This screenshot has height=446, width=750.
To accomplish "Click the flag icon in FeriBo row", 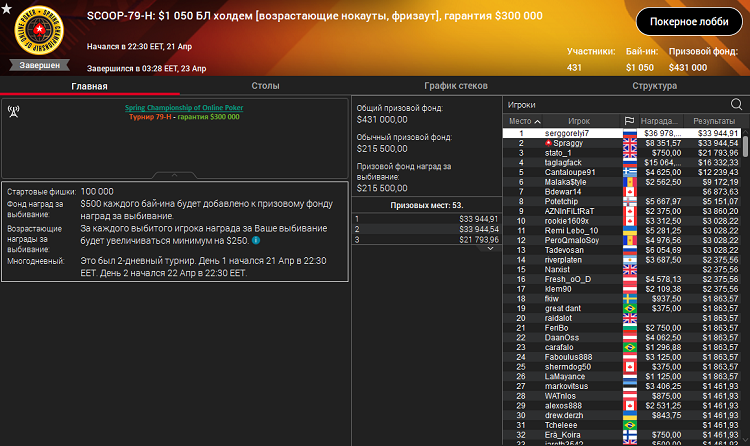I will pos(629,328).
